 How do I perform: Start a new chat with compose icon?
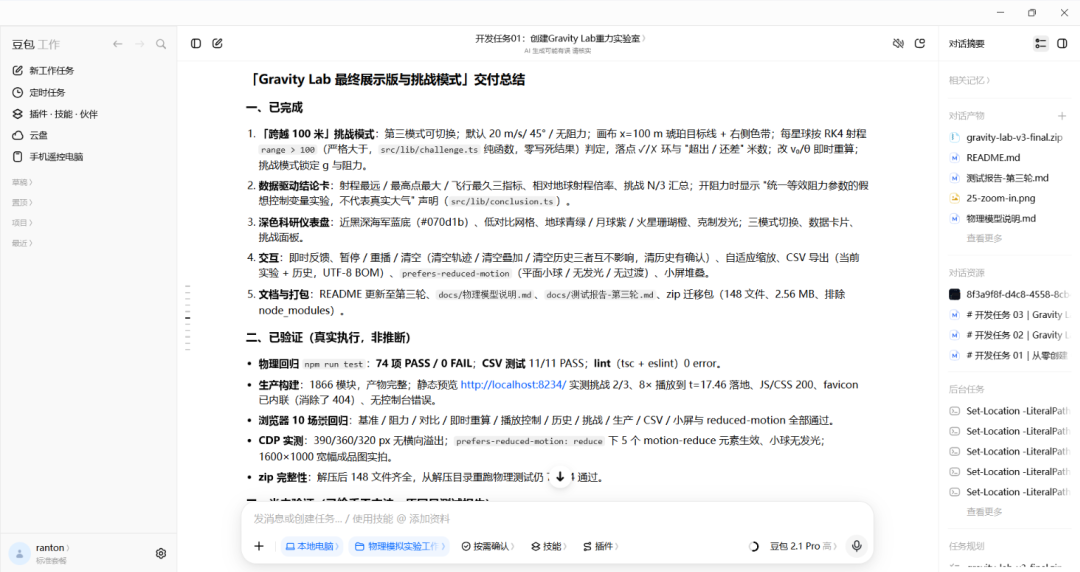218,43
